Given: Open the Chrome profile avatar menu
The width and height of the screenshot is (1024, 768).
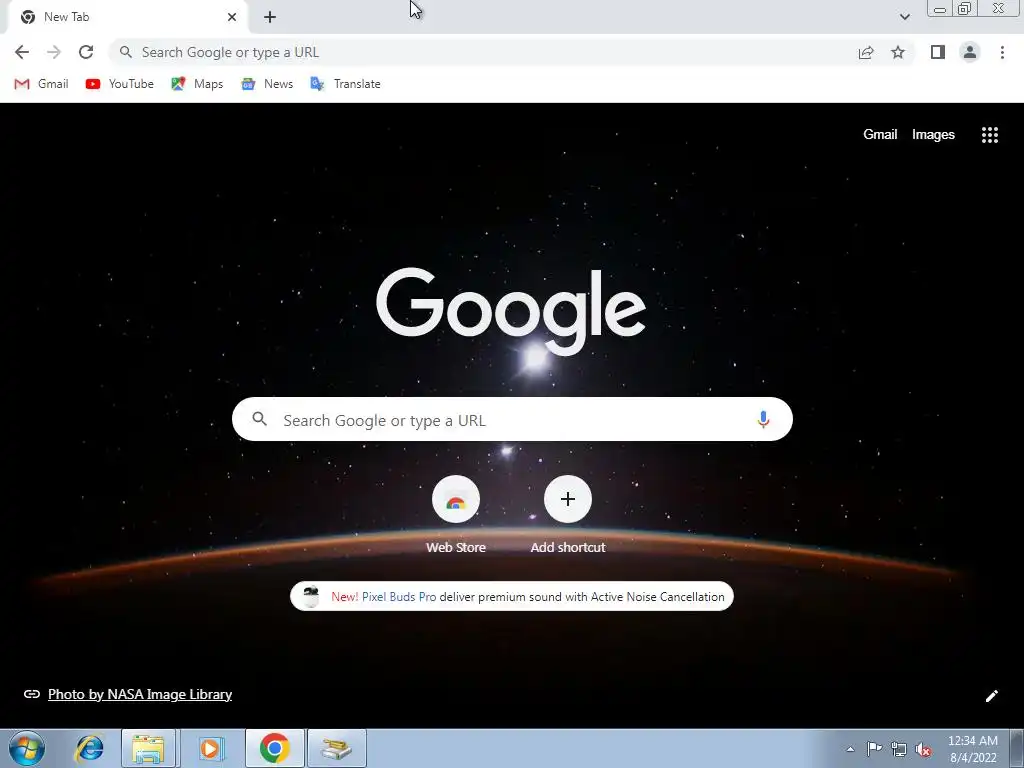Looking at the screenshot, I should pos(970,52).
